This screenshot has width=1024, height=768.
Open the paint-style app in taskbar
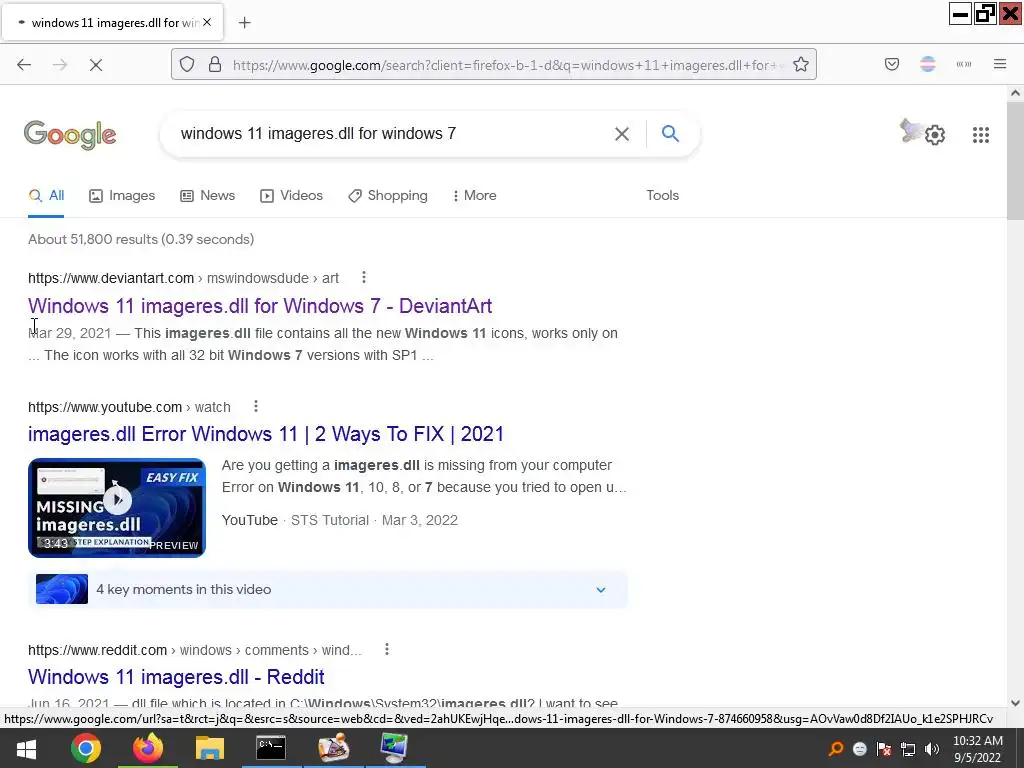(333, 748)
